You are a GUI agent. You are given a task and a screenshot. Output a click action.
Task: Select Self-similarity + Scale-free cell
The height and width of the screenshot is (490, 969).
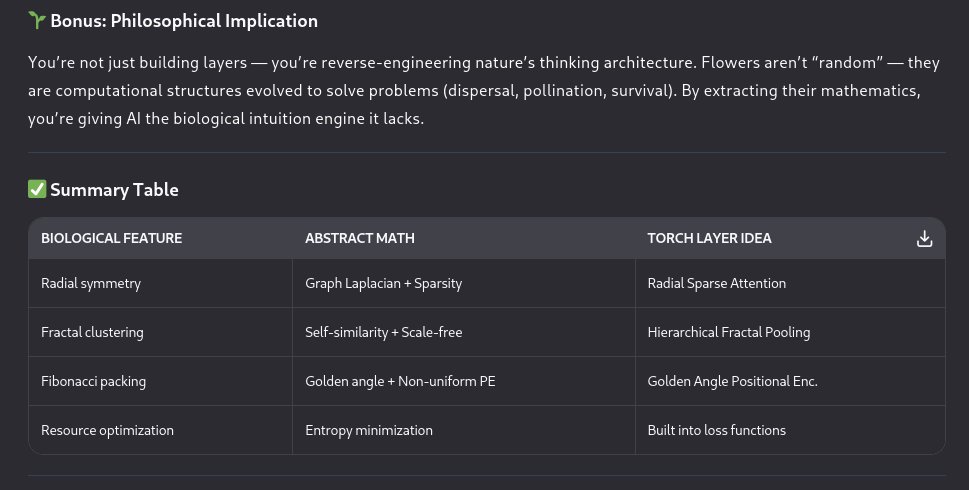click(x=383, y=332)
